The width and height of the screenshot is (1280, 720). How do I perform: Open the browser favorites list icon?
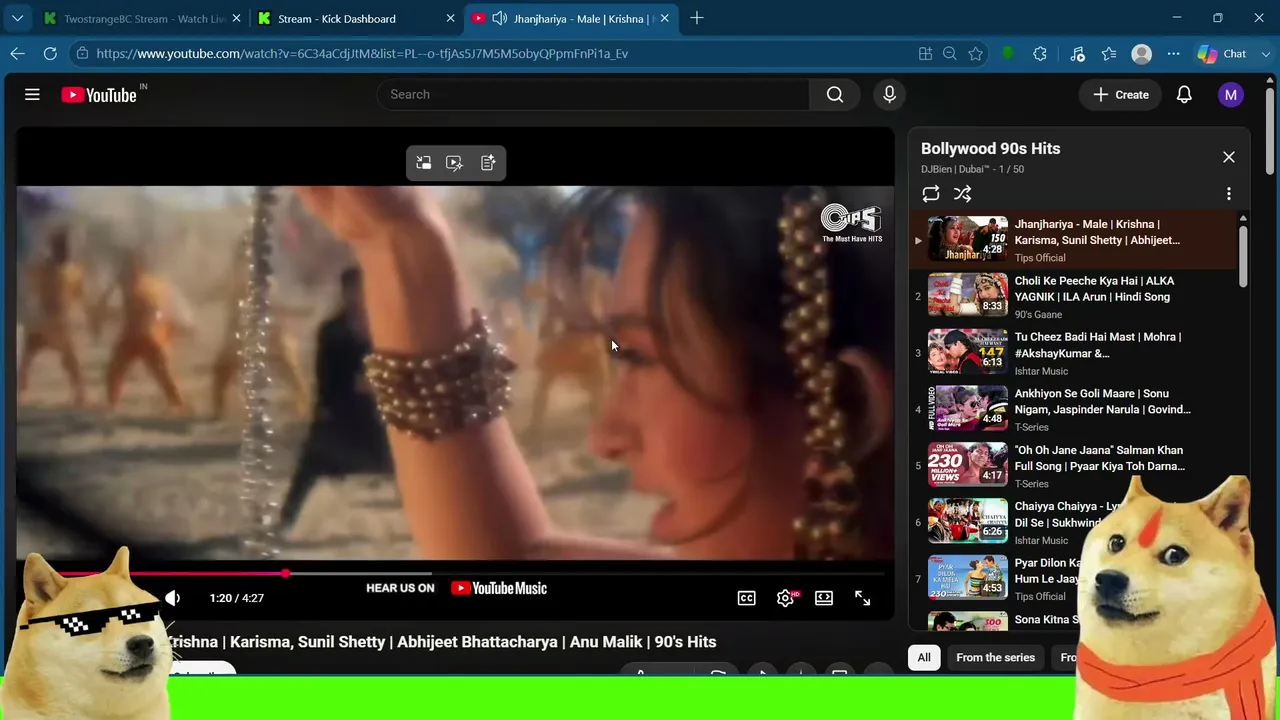coord(1109,54)
